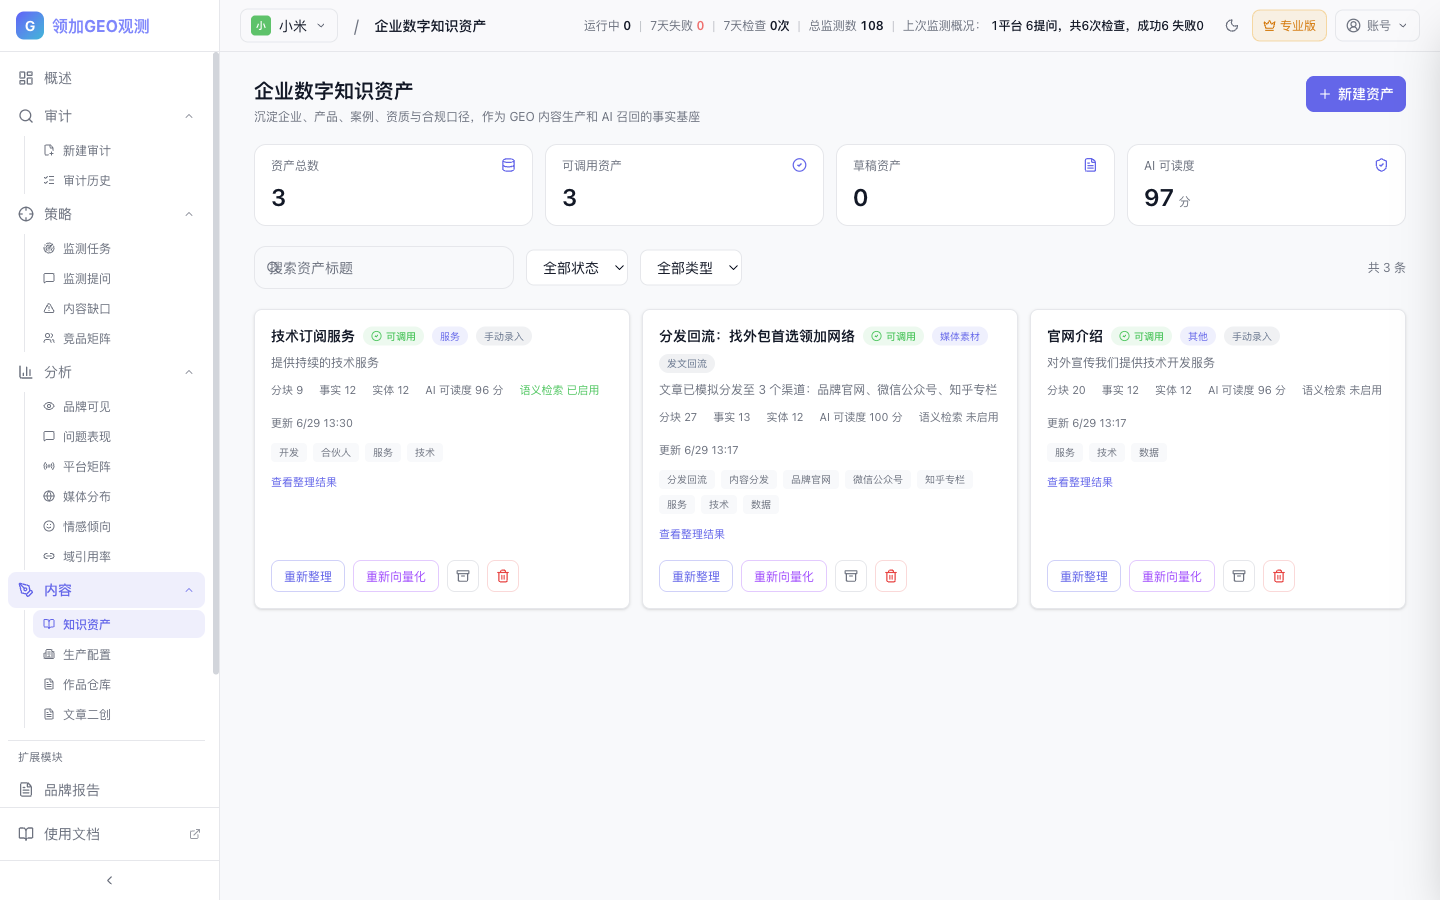Click 重新整理 on 分发回流 card
Viewport: 1440px width, 900px height.
[x=696, y=576]
